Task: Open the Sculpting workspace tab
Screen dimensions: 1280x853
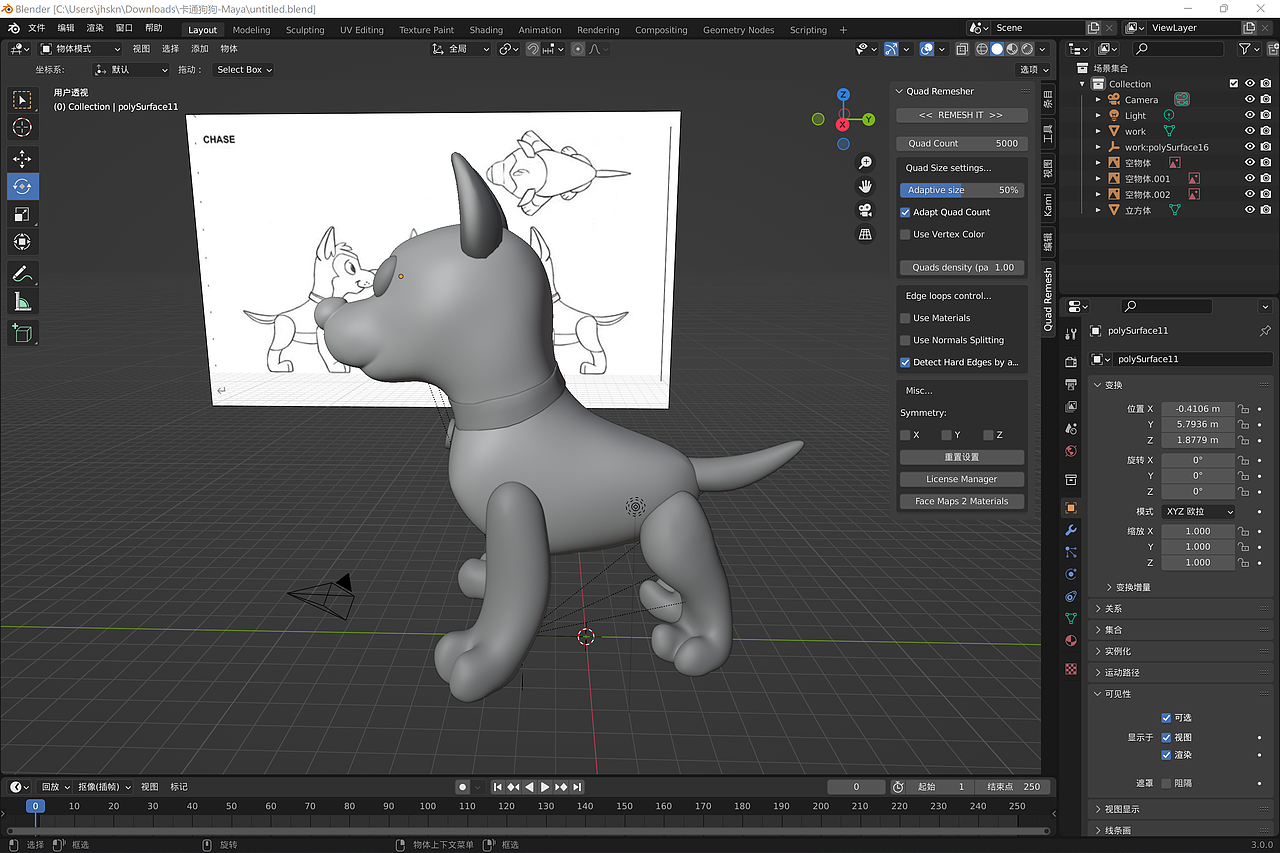Action: 305,30
